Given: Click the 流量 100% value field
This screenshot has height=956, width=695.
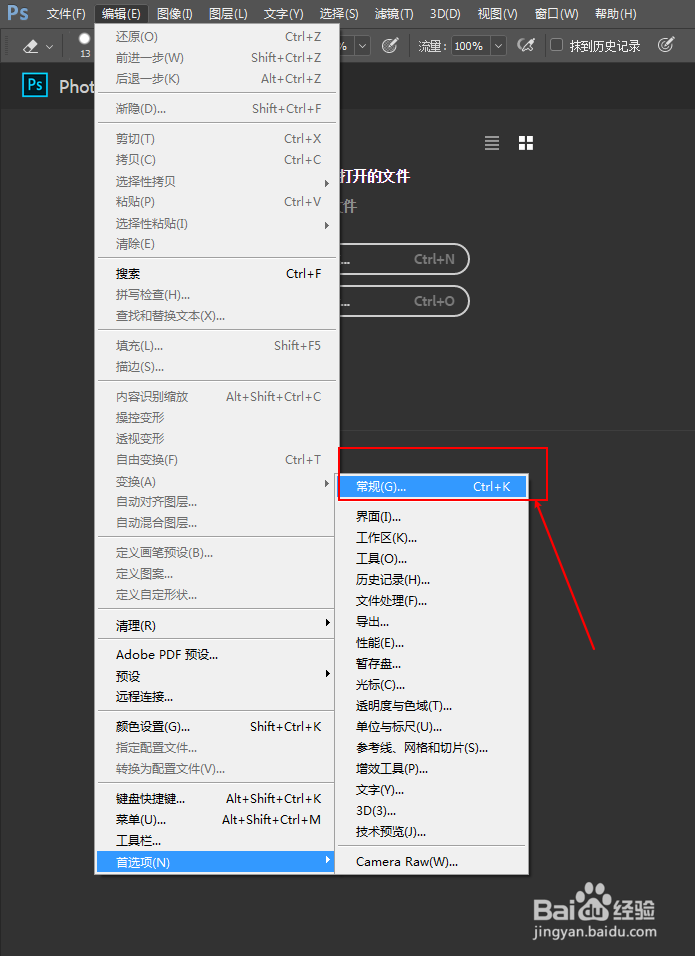Looking at the screenshot, I should coord(470,46).
